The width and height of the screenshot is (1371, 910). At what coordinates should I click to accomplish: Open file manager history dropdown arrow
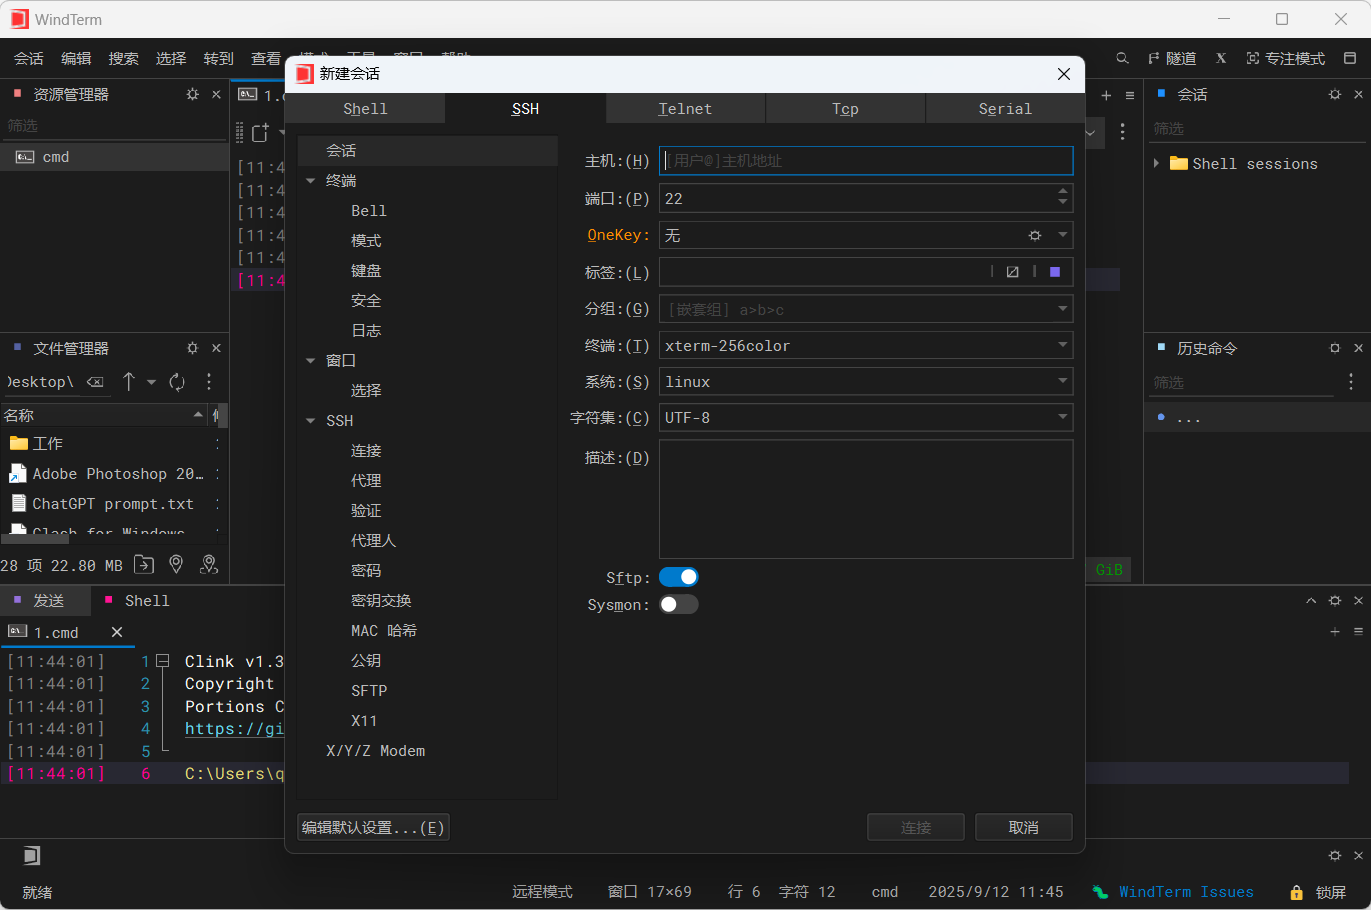pyautogui.click(x=151, y=382)
